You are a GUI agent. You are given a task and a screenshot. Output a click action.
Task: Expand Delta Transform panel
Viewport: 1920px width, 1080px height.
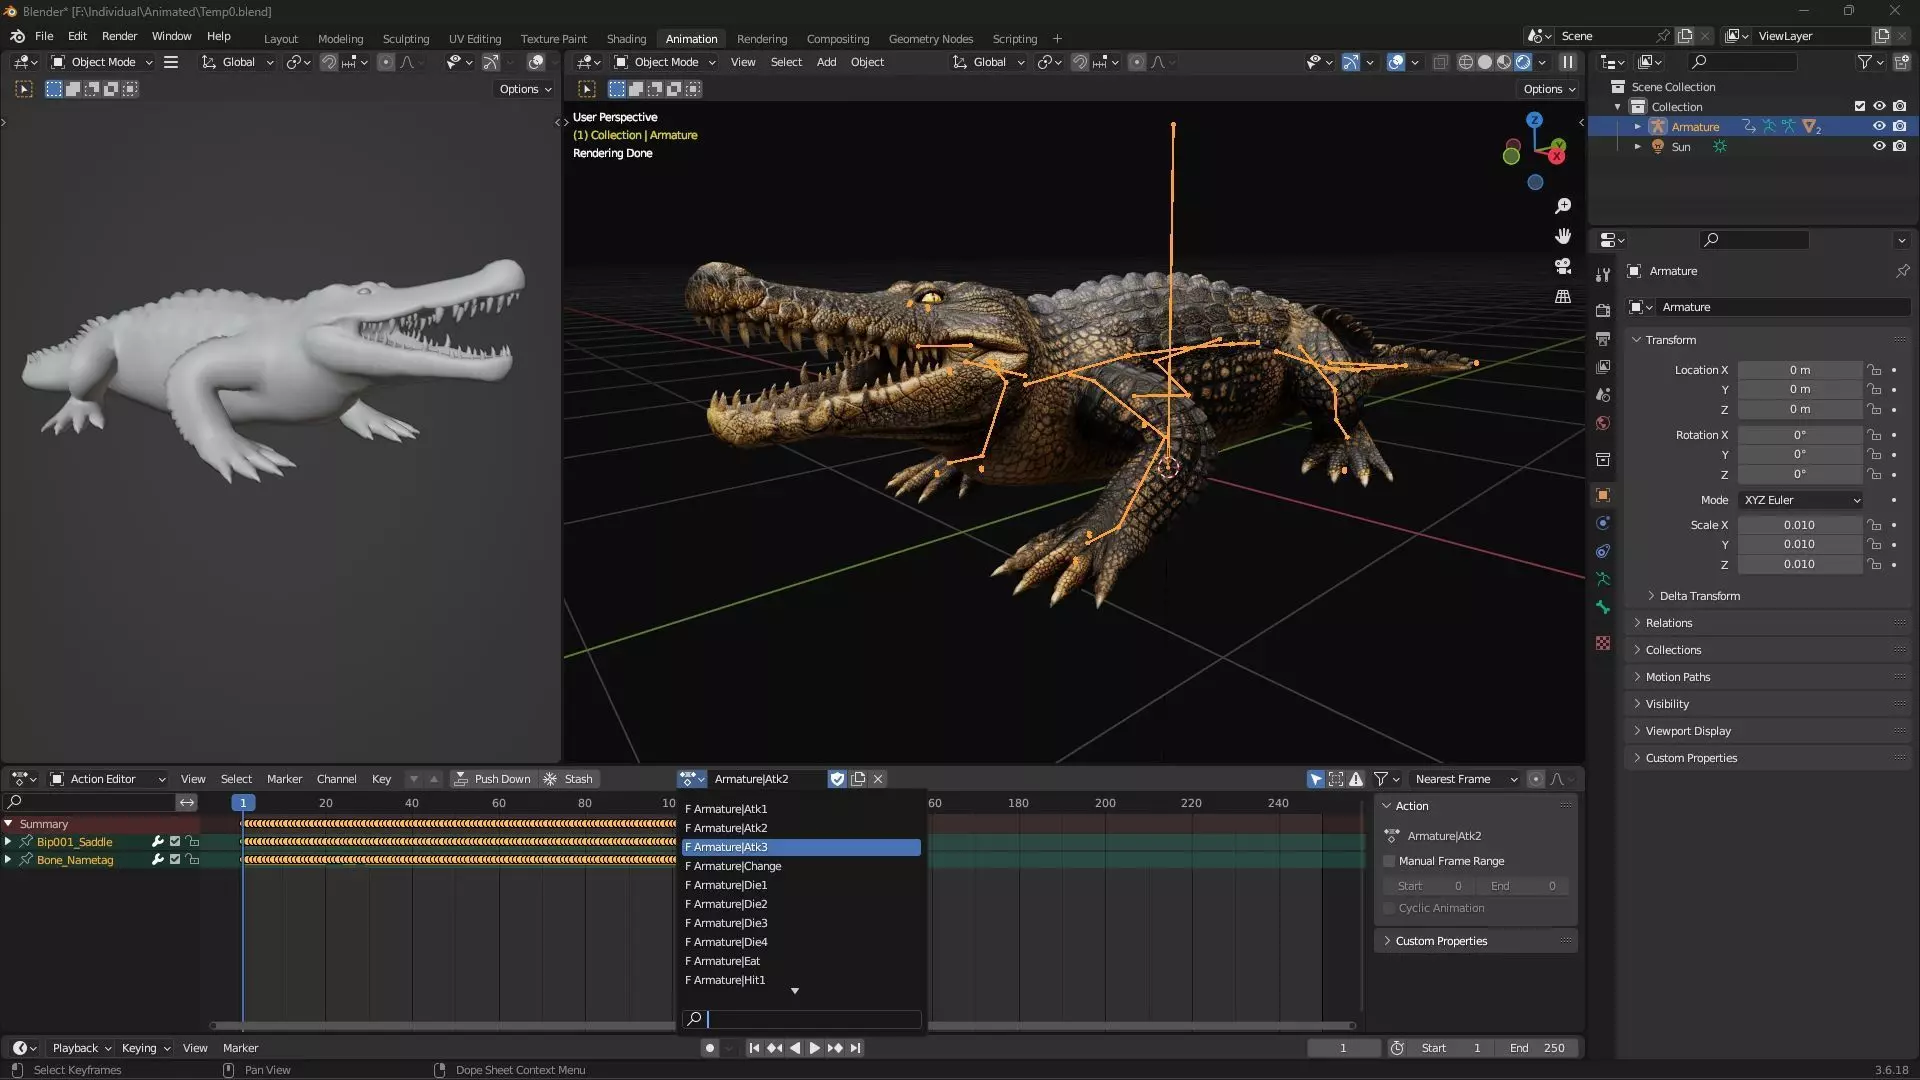[1700, 596]
